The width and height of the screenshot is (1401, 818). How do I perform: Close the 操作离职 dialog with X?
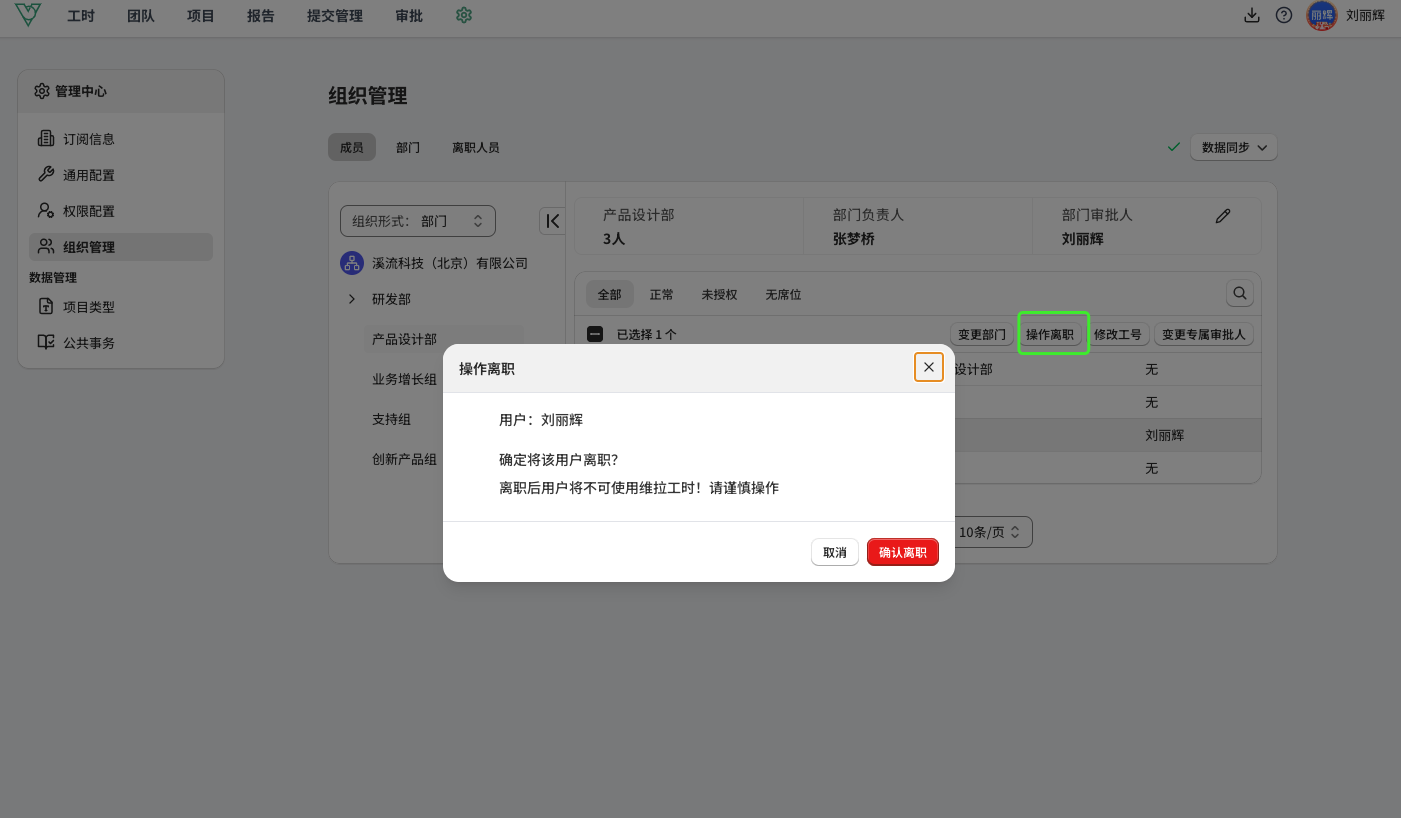(x=929, y=367)
